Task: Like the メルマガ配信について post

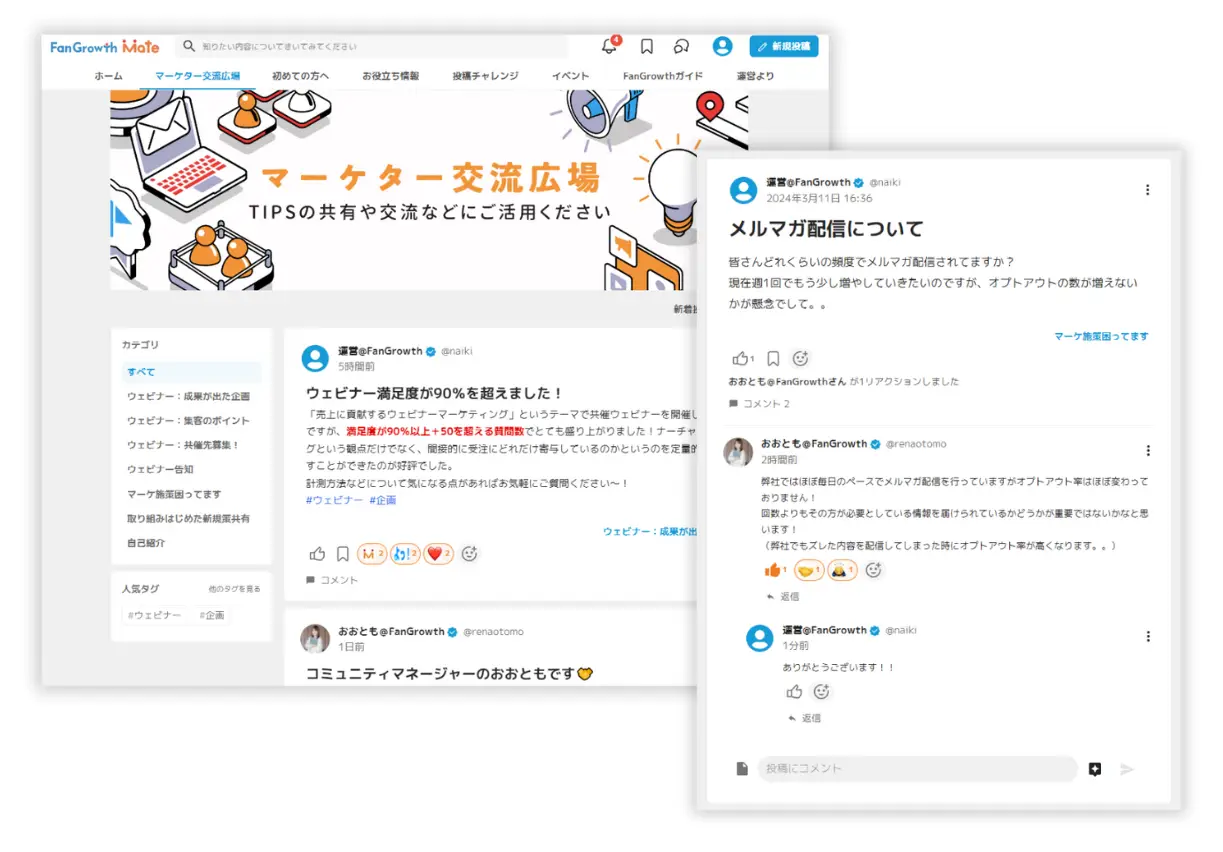Action: click(x=741, y=358)
